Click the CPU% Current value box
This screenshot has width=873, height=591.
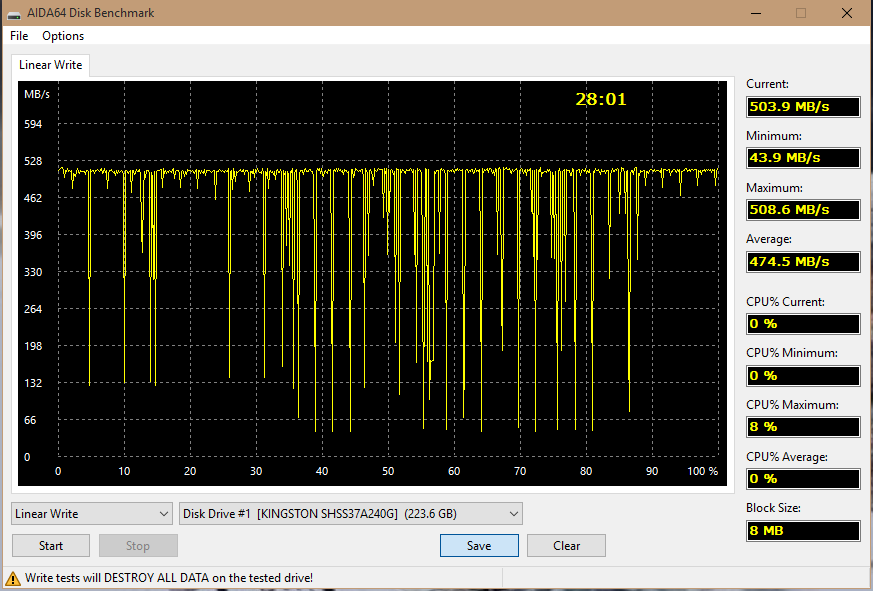(x=803, y=324)
